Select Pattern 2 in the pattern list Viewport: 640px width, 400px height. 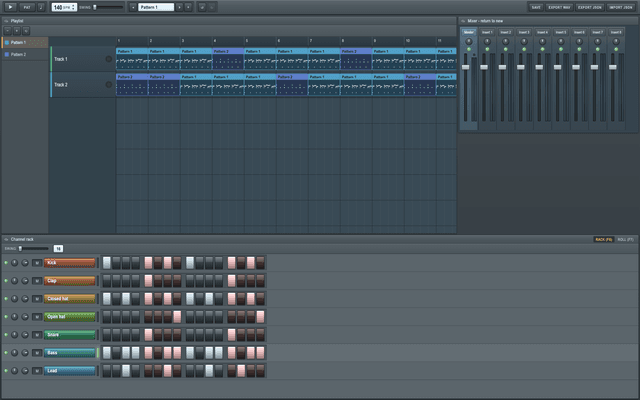click(x=25, y=54)
